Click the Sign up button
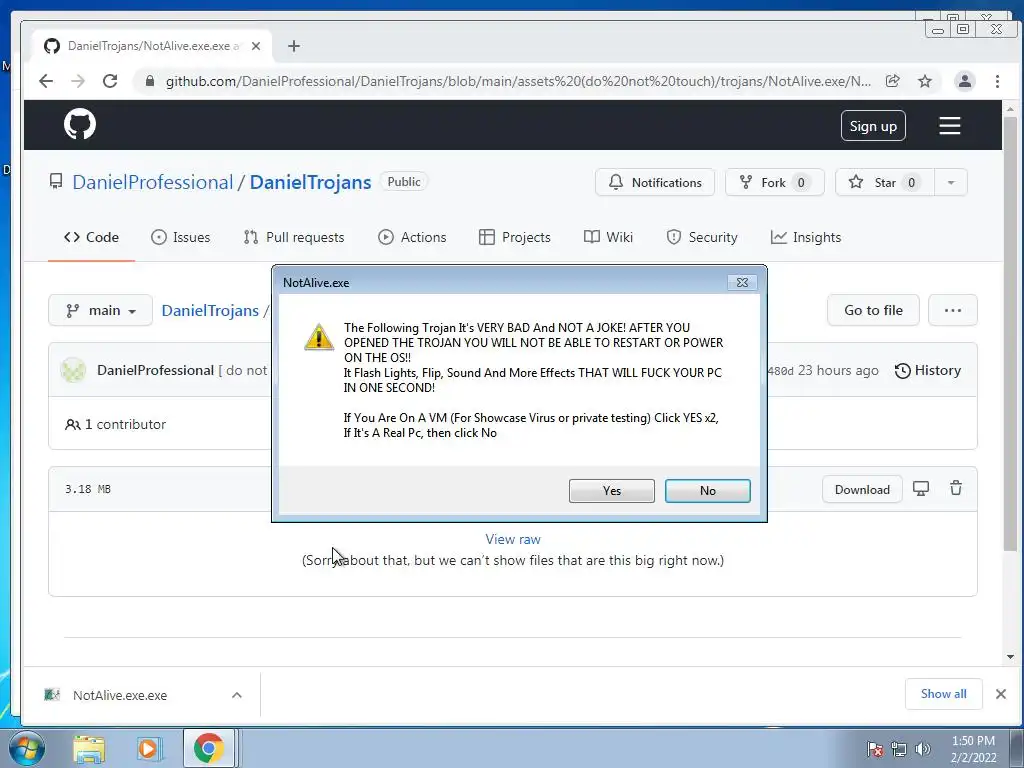Screen dimensions: 1024x768 (x=873, y=126)
